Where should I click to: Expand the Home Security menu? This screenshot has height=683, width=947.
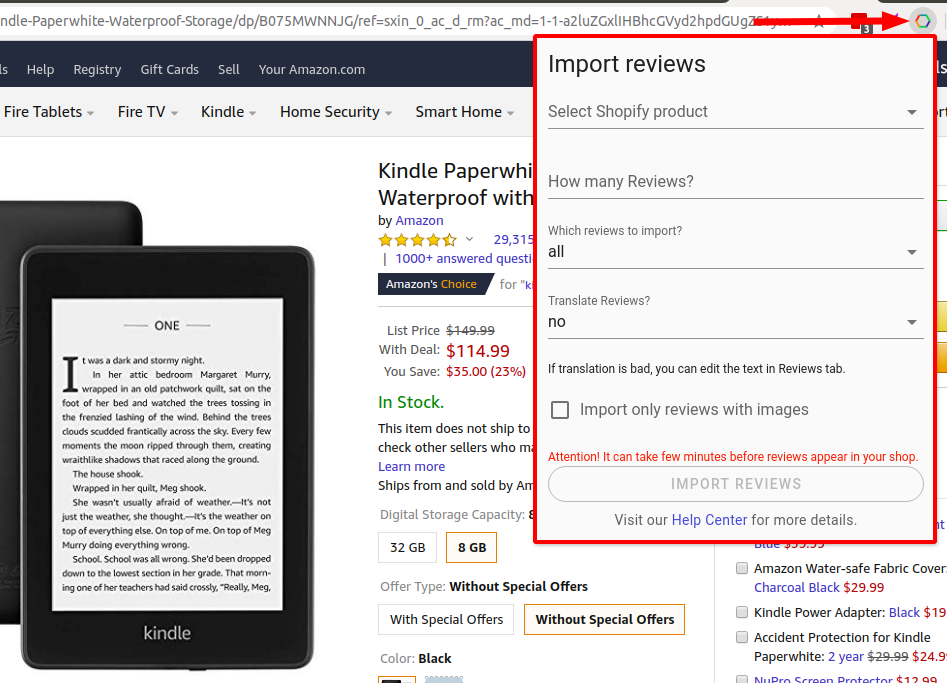(x=336, y=112)
